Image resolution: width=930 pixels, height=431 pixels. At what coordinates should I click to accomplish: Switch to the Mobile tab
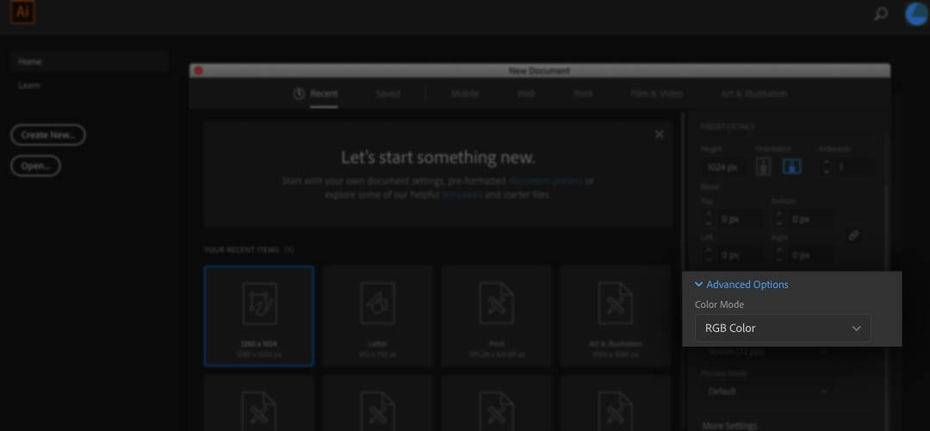[x=465, y=94]
